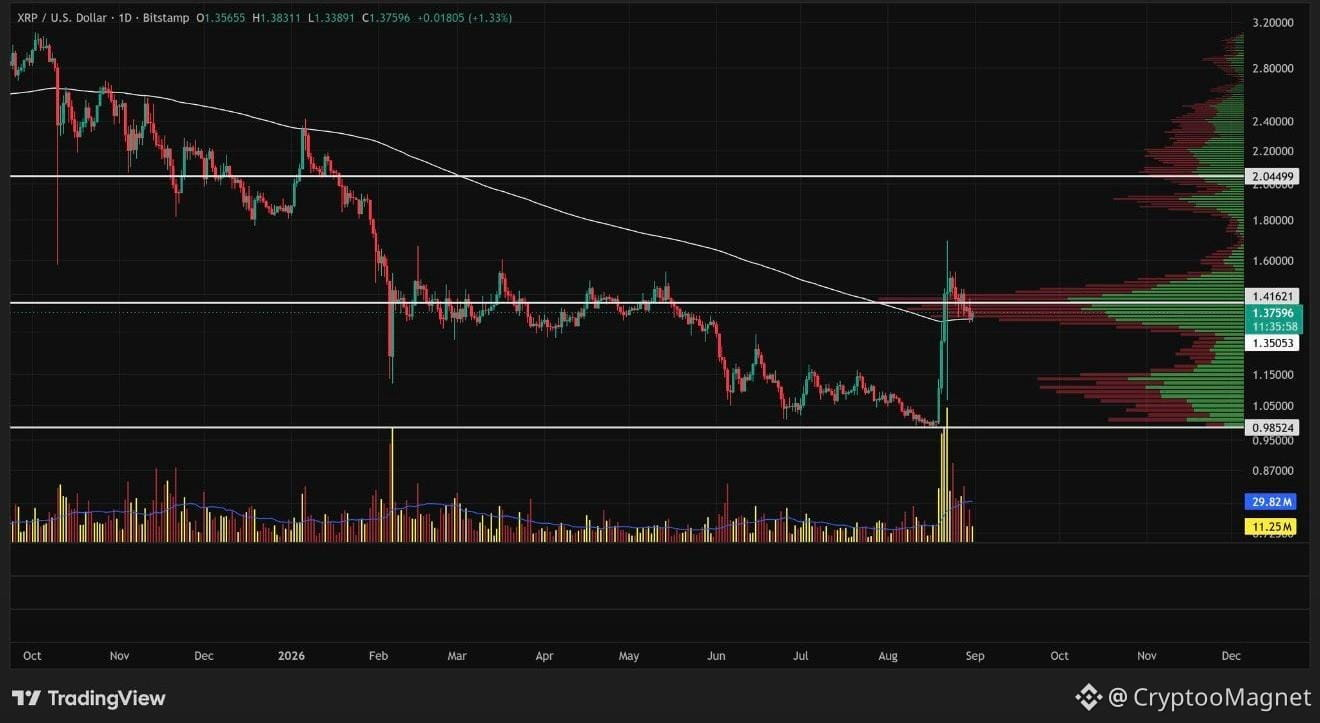
Task: Click the 2.40000 price axis tick
Action: [1274, 121]
